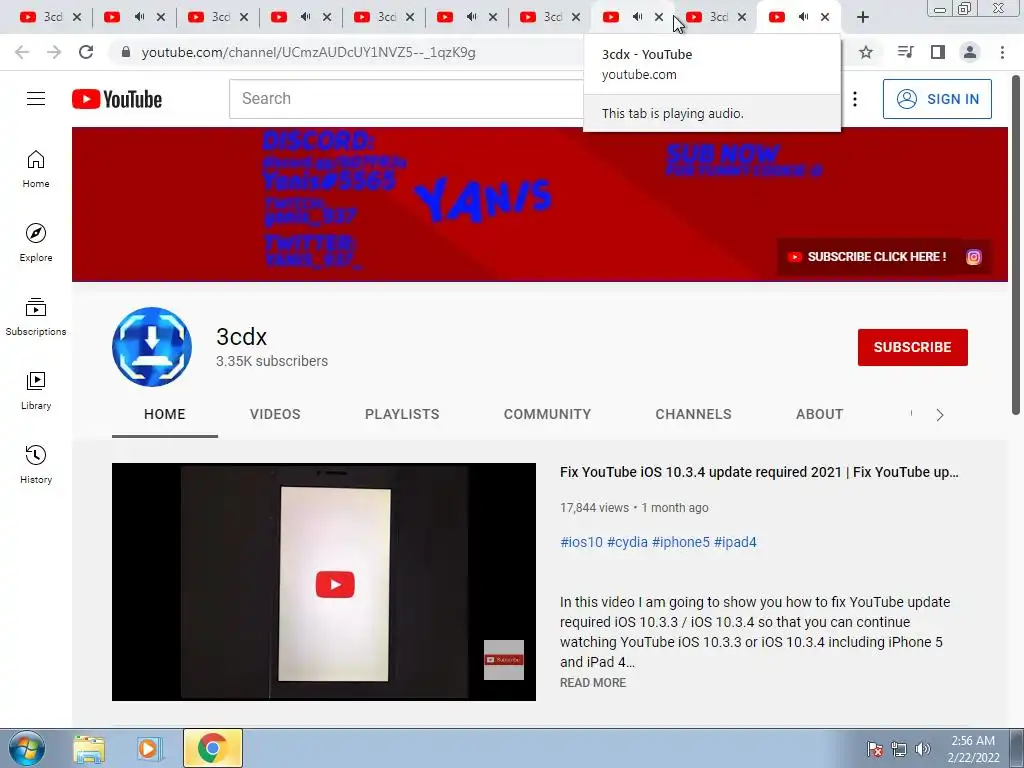
Task: Bookmark this page with the star icon
Action: (x=866, y=52)
